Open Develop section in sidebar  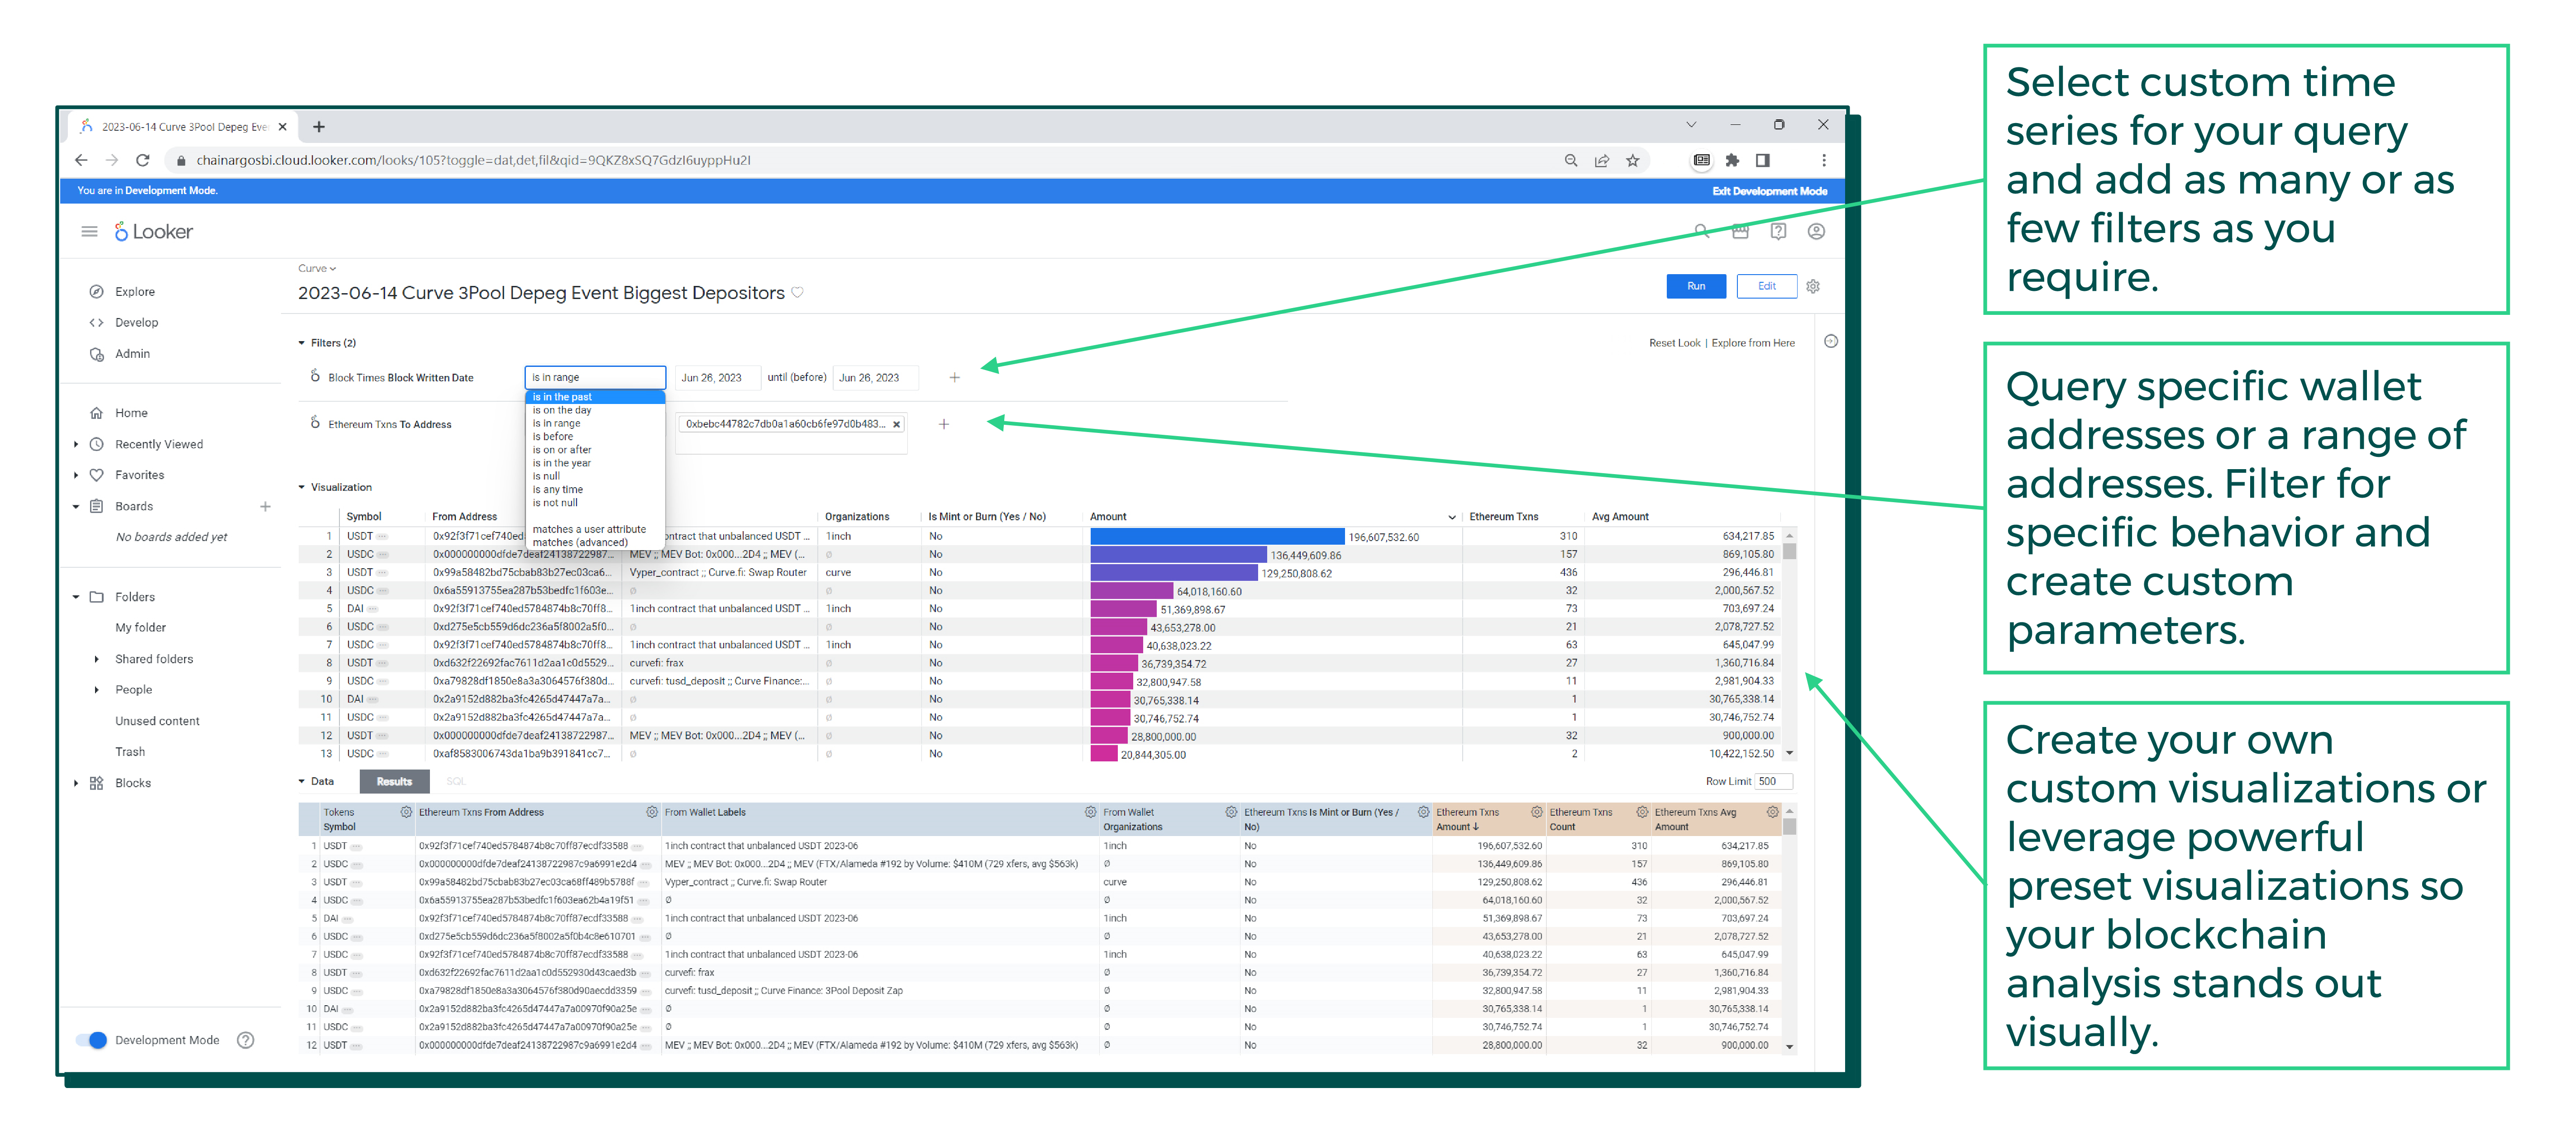[136, 323]
